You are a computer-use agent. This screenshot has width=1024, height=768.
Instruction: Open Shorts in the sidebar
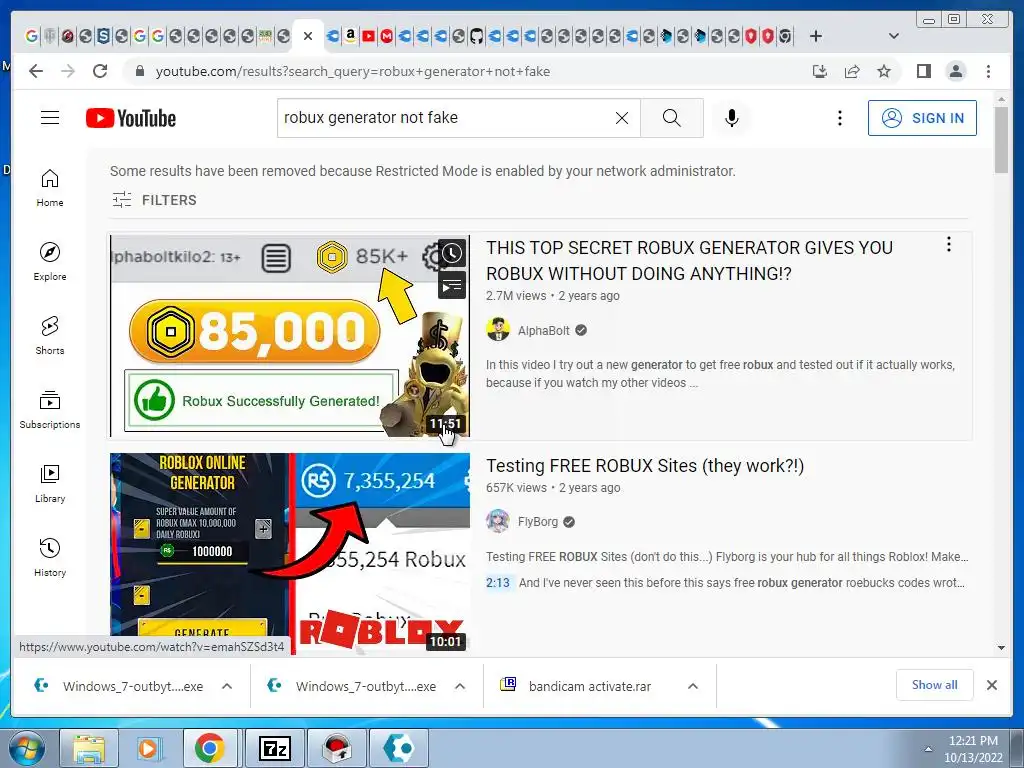tap(50, 336)
